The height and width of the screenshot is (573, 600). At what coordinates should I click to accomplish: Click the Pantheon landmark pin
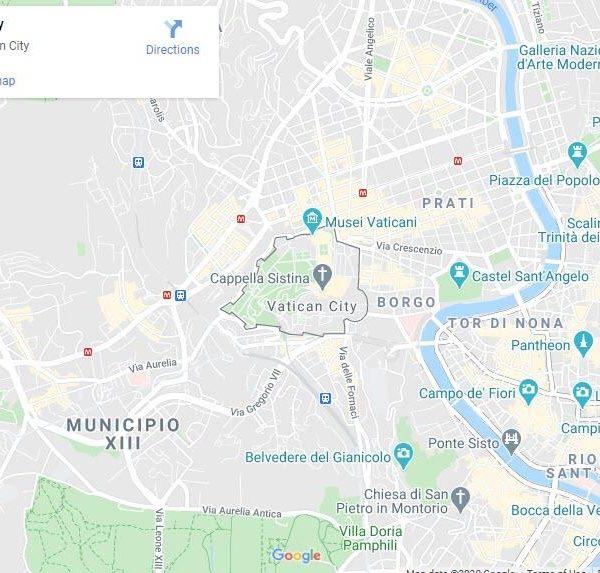(584, 344)
